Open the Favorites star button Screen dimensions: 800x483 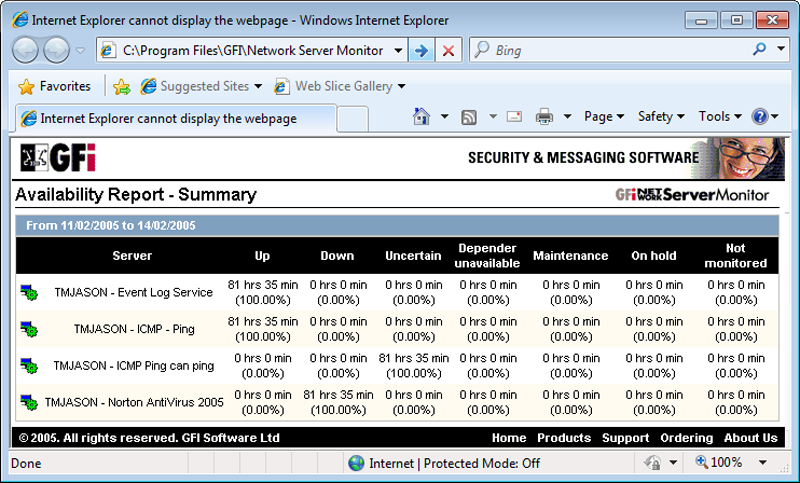(55, 86)
